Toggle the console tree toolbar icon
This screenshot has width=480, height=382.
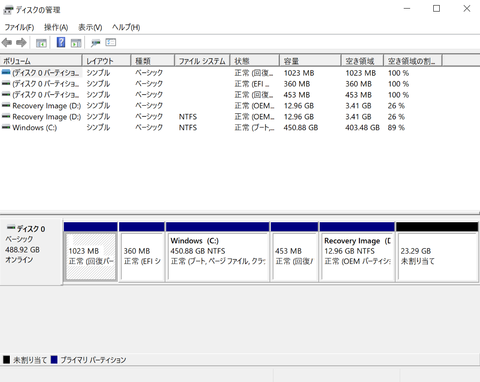(x=41, y=43)
